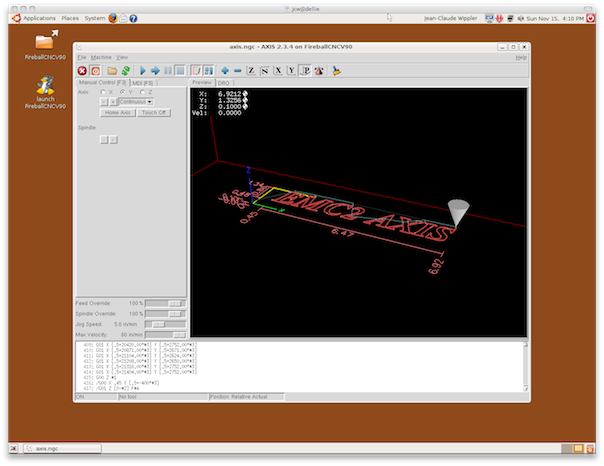Click the volume icon in system tray
The image size is (604, 466).
pos(520,18)
